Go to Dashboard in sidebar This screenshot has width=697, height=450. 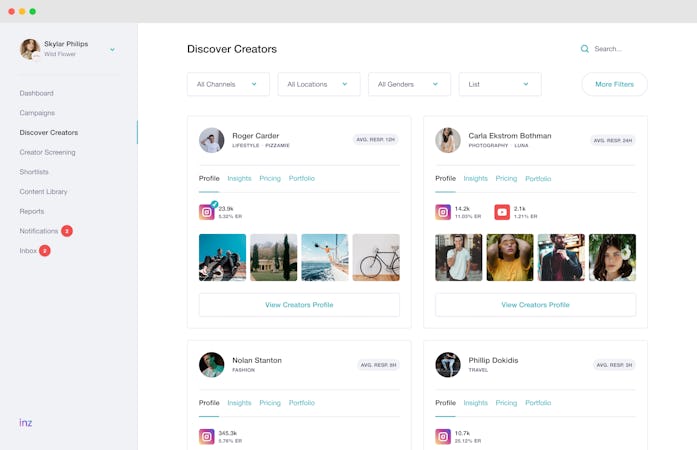[36, 93]
